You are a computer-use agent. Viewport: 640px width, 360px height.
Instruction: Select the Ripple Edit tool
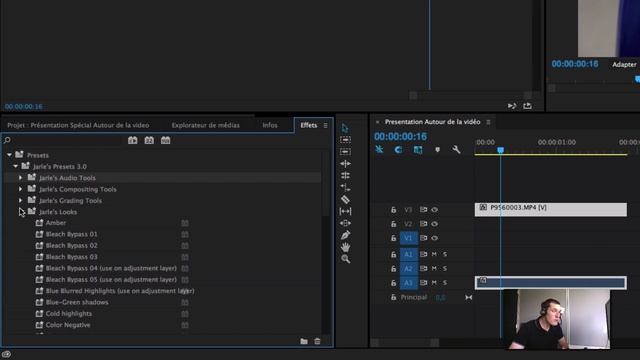point(345,164)
